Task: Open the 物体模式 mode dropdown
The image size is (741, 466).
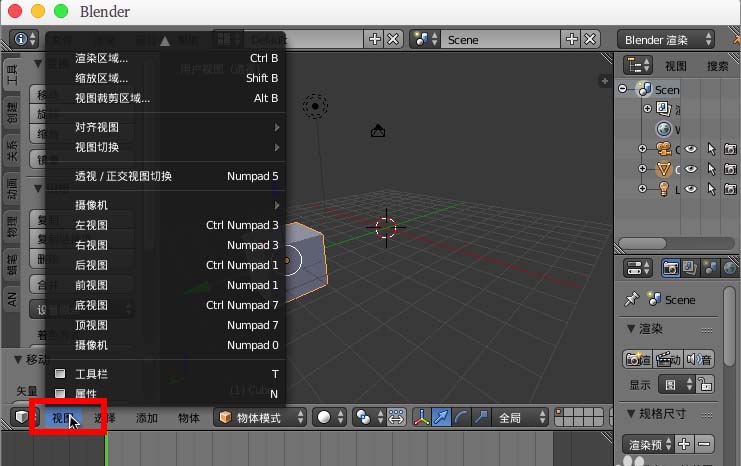Action: (x=260, y=417)
